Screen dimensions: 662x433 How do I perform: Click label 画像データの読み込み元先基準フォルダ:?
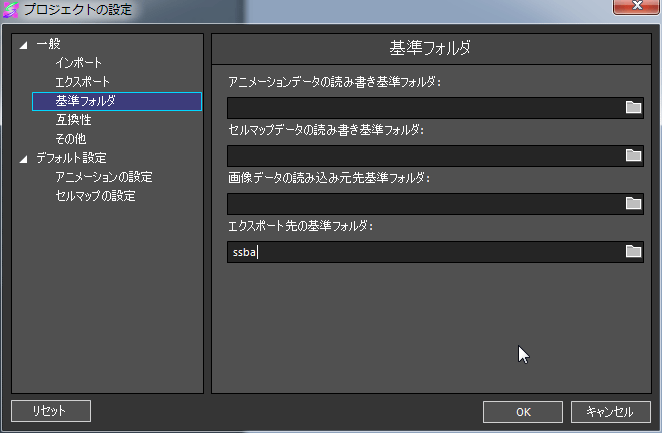click(329, 178)
